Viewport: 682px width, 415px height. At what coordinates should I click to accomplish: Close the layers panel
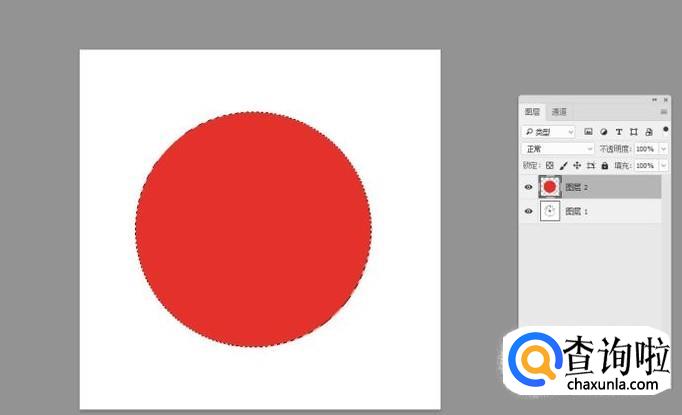(665, 100)
